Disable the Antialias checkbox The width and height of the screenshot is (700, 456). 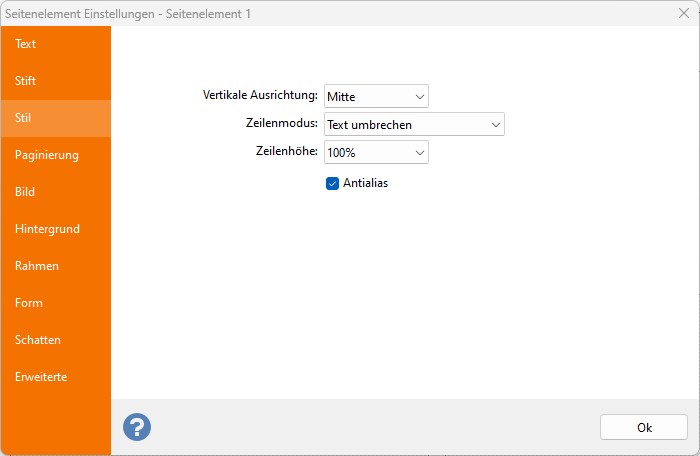tap(333, 183)
